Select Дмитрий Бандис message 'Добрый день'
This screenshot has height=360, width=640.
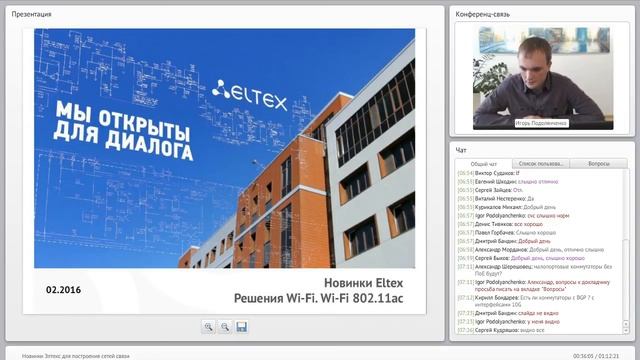(504, 241)
